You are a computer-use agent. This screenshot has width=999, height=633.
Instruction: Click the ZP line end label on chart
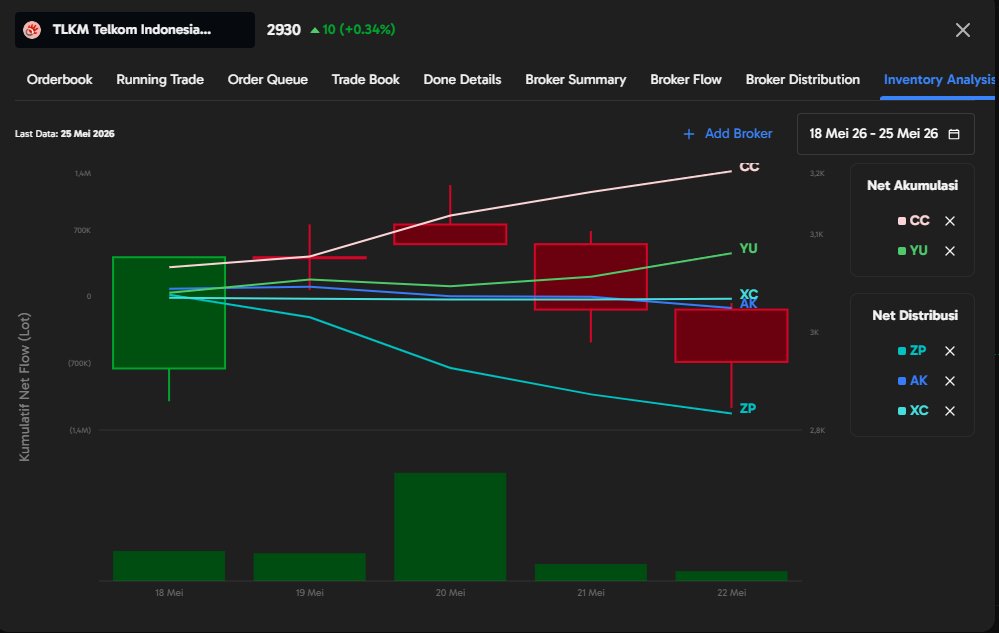748,408
